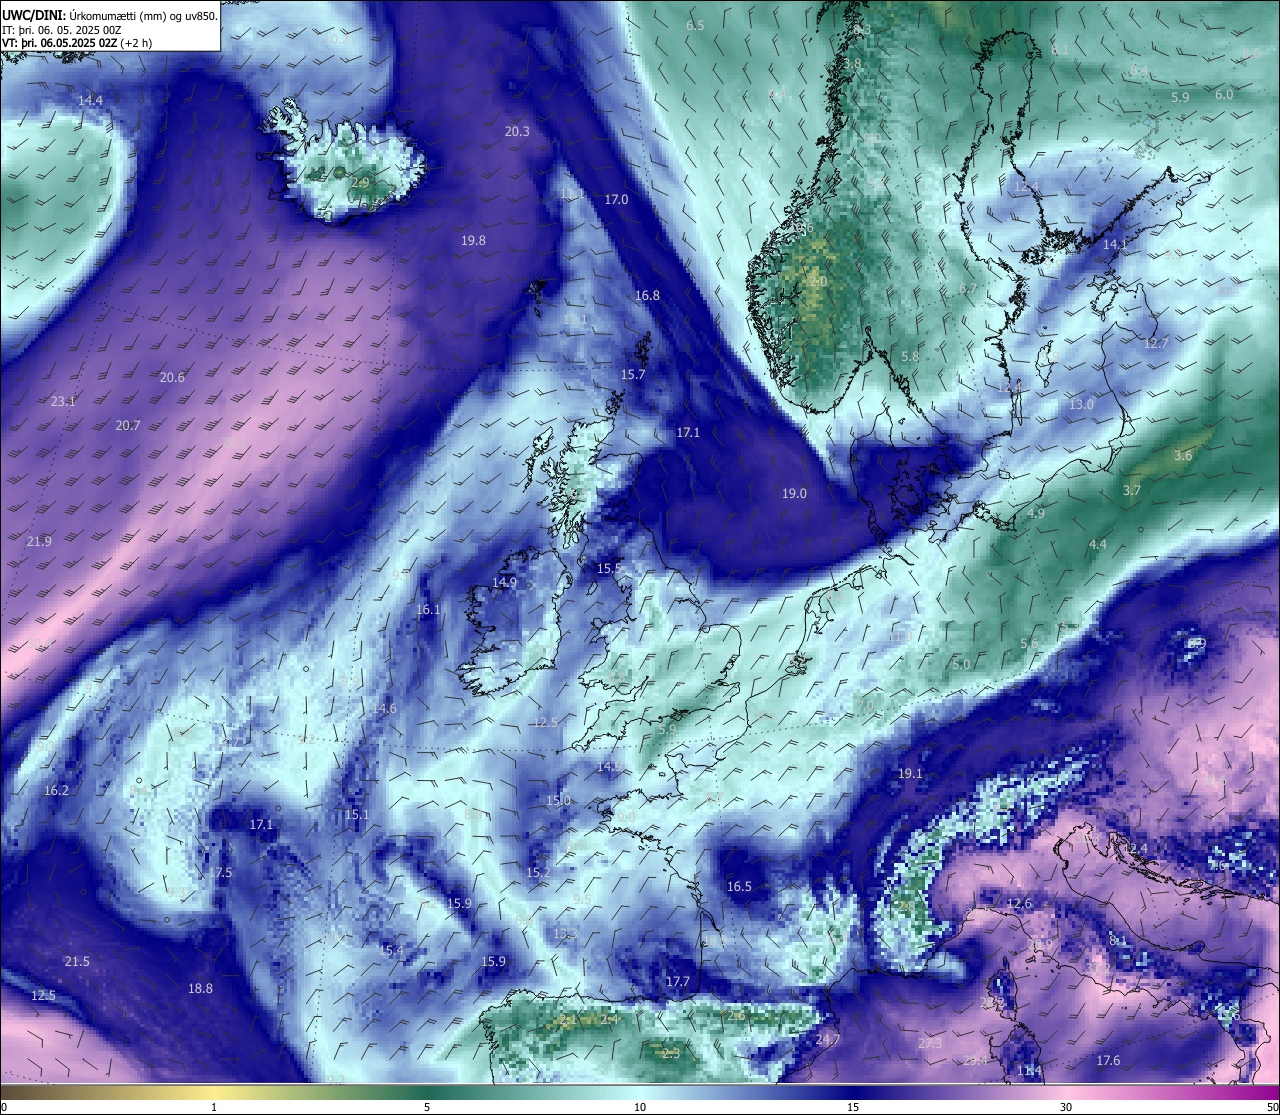
Task: Click the 18.8 map value
Action: click(200, 988)
